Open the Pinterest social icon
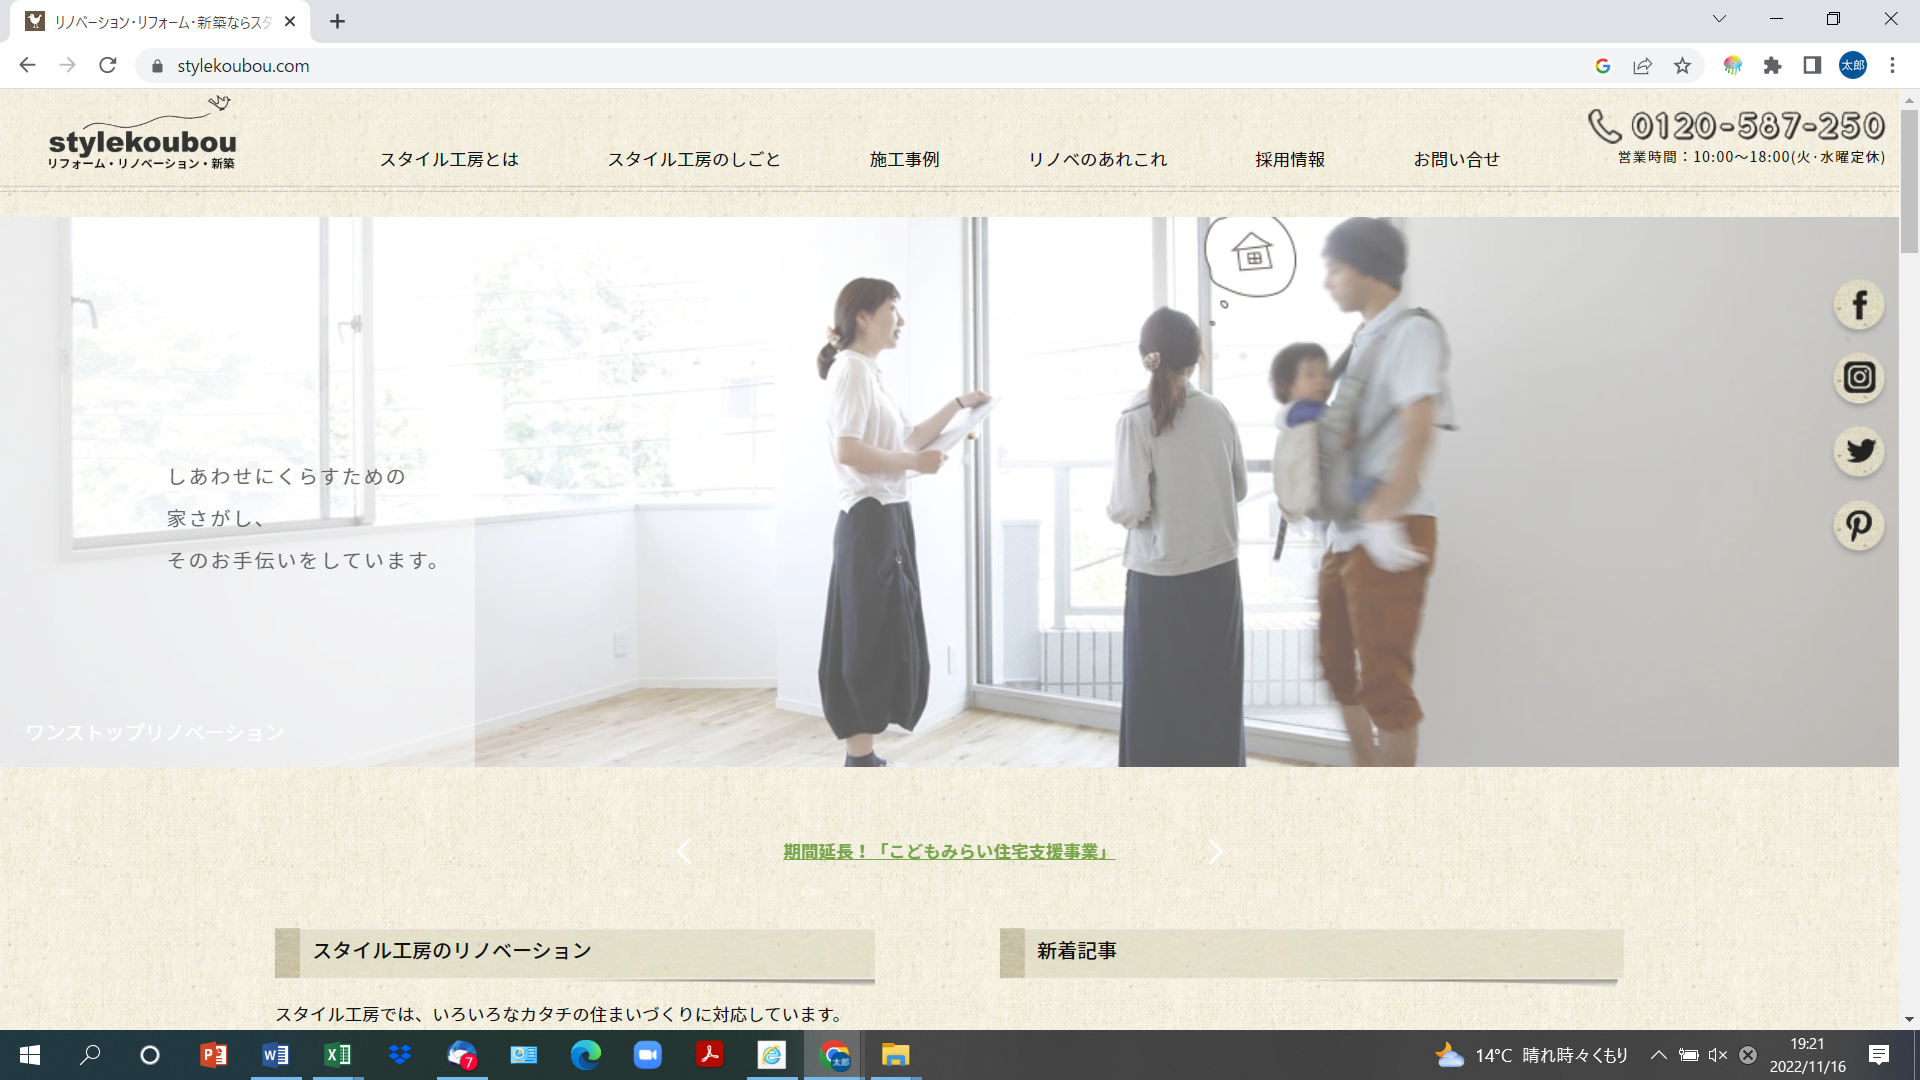The width and height of the screenshot is (1920, 1080). tap(1859, 526)
